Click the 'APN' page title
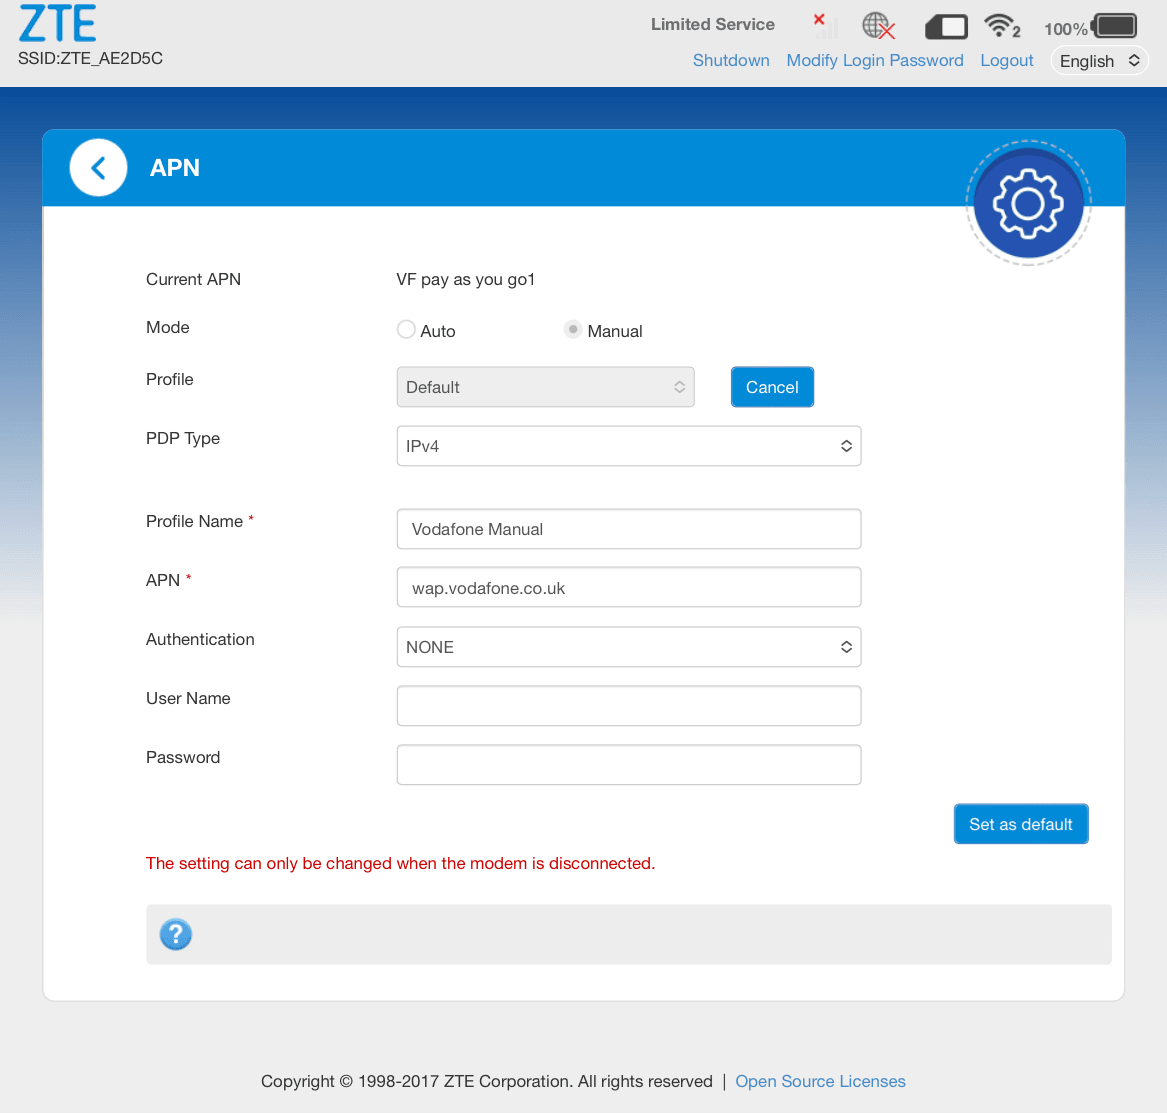Image resolution: width=1167 pixels, height=1113 pixels. [x=175, y=168]
